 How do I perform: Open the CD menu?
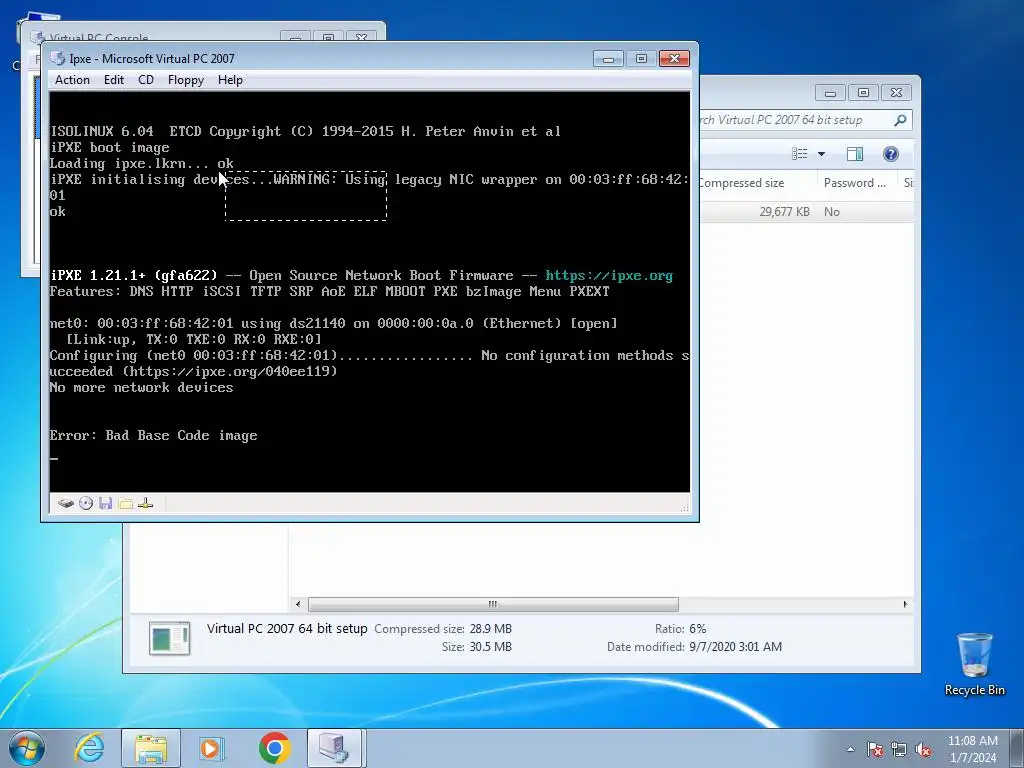[x=146, y=80]
